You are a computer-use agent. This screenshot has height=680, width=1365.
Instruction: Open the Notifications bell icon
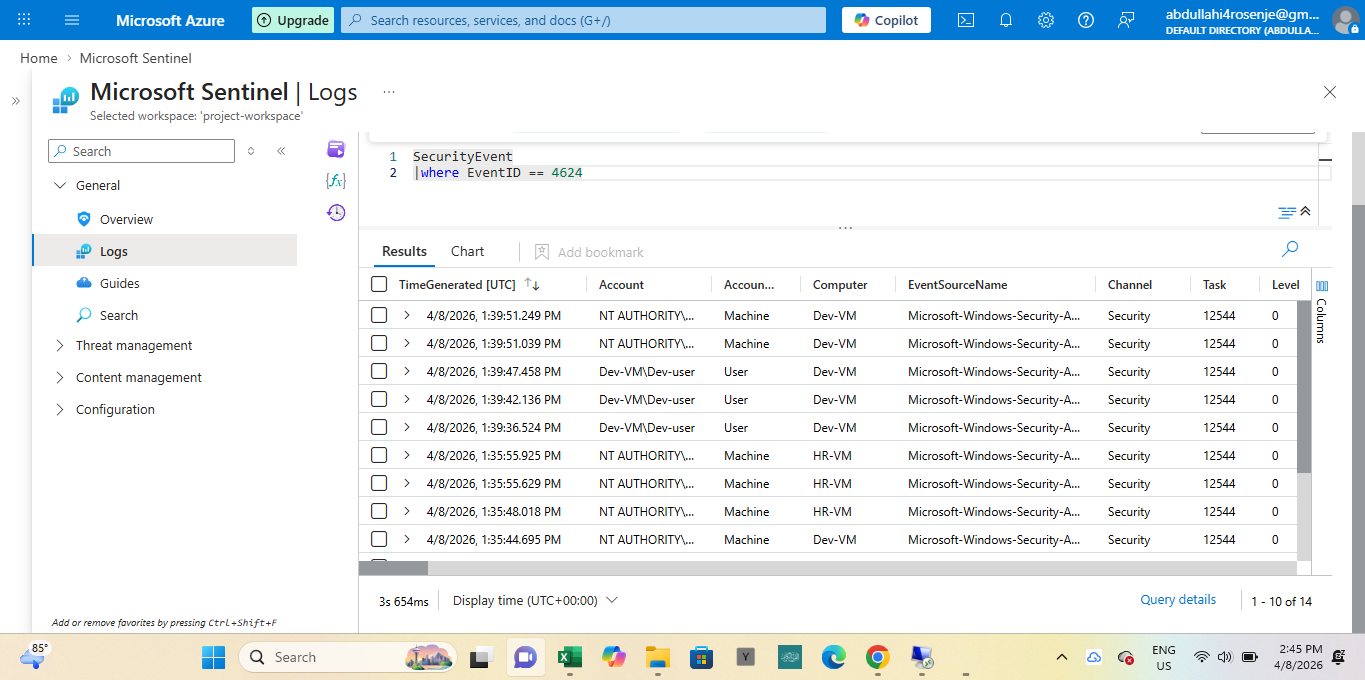tap(1006, 20)
